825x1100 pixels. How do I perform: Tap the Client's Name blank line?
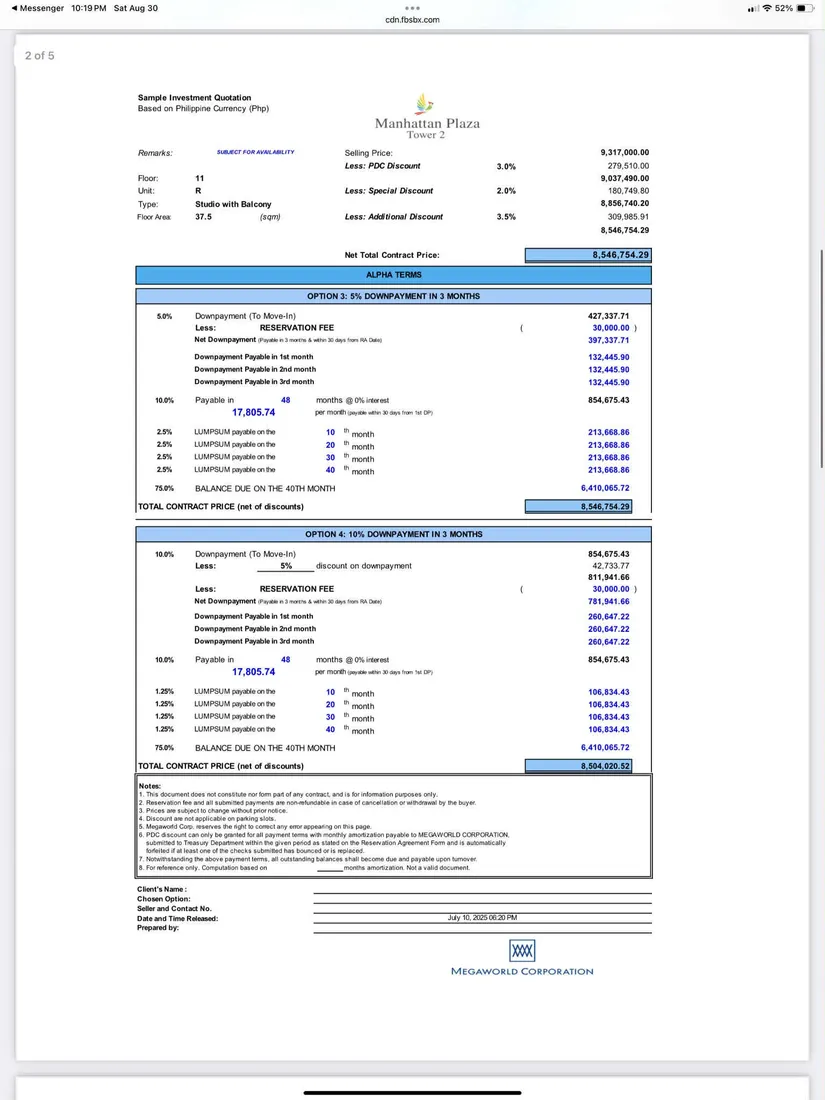pyautogui.click(x=481, y=889)
